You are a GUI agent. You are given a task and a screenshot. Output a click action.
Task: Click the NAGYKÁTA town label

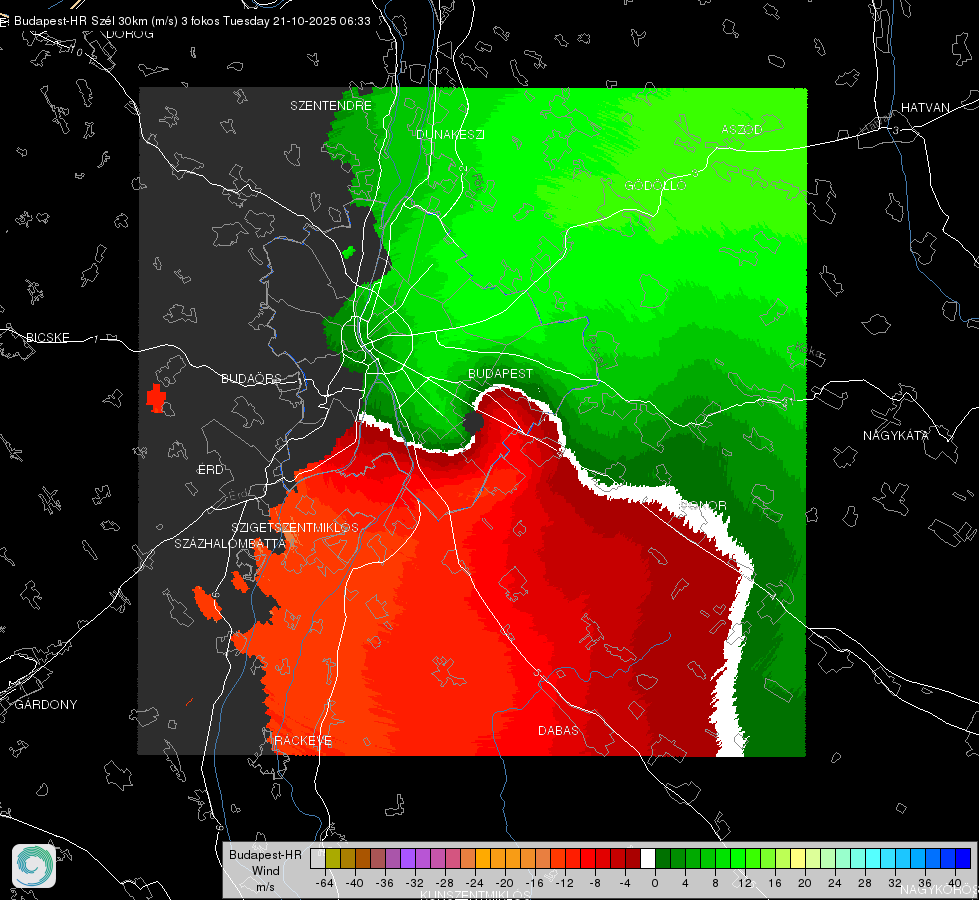(896, 435)
